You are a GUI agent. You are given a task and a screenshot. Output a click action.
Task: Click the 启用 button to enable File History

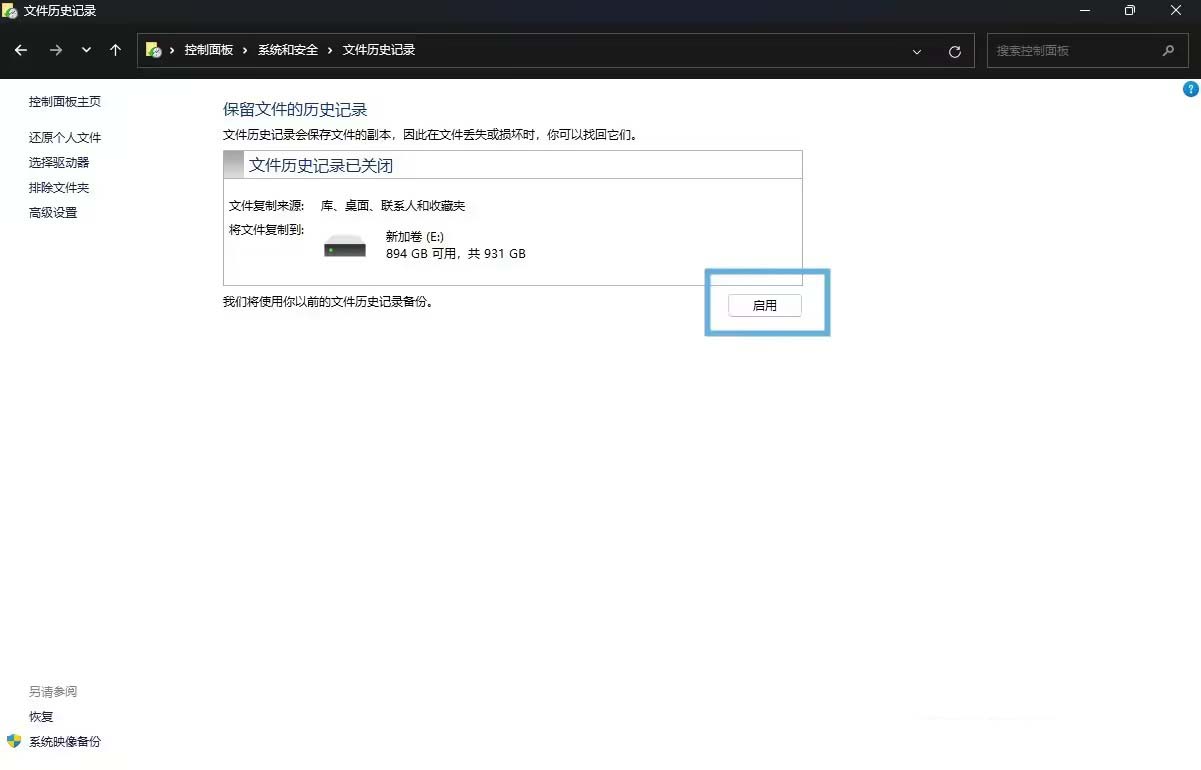[x=764, y=305]
